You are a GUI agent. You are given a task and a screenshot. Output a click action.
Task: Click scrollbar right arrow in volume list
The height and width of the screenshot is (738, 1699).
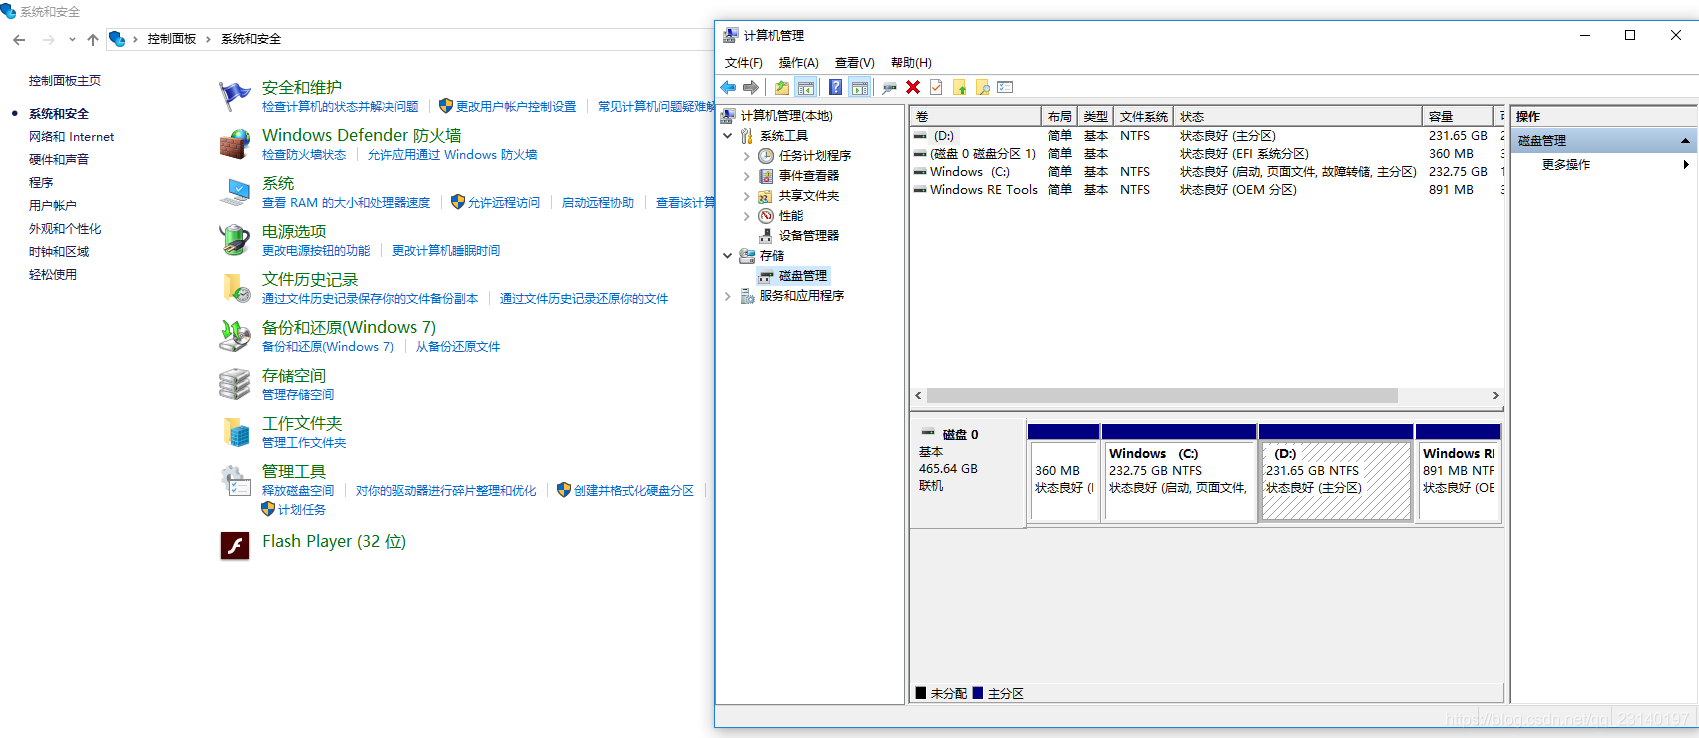point(1495,396)
